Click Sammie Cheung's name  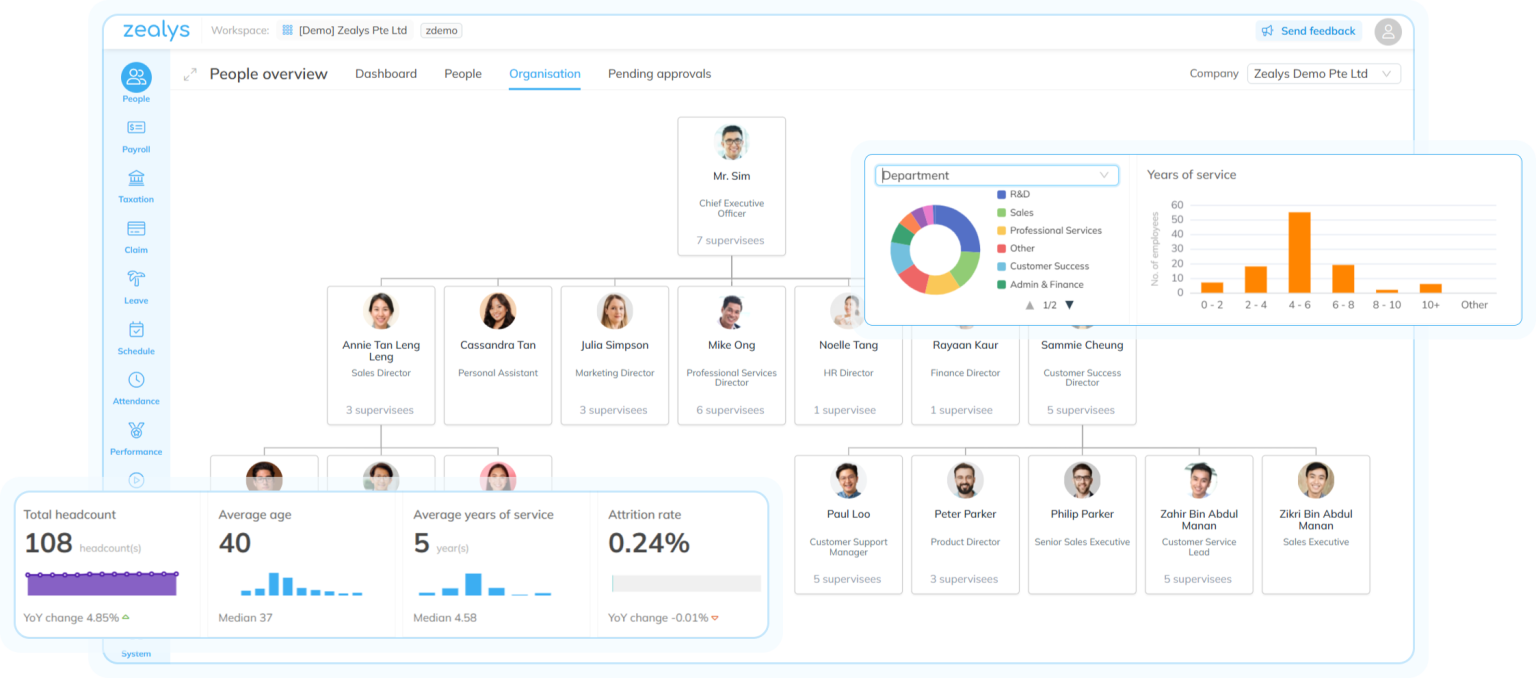(x=1082, y=345)
